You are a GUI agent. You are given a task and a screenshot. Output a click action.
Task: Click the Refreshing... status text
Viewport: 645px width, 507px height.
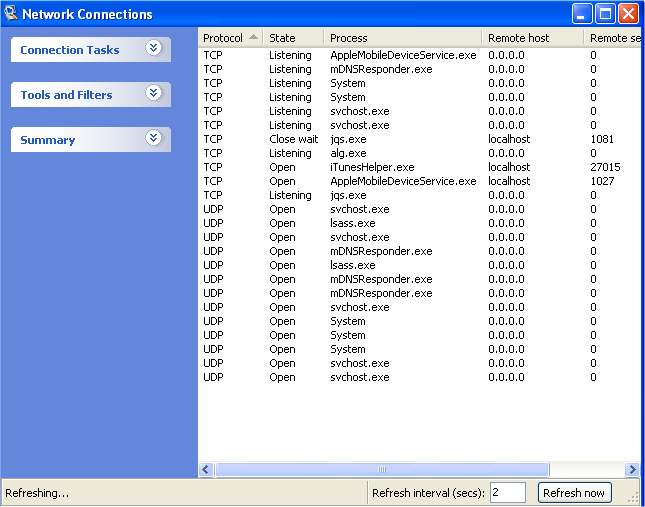37,493
